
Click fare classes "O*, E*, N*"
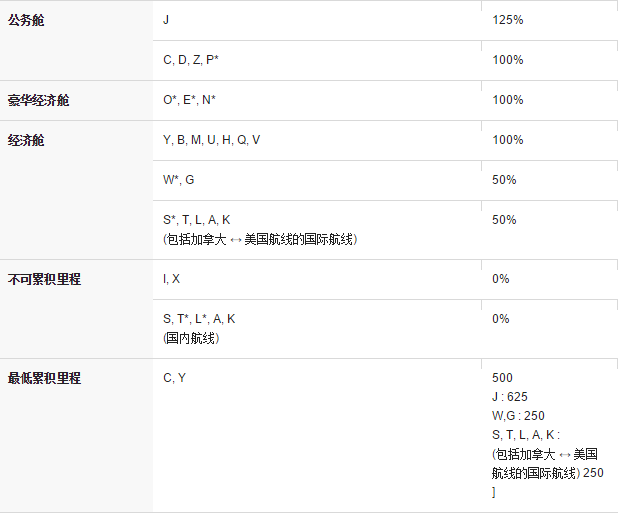click(x=189, y=100)
